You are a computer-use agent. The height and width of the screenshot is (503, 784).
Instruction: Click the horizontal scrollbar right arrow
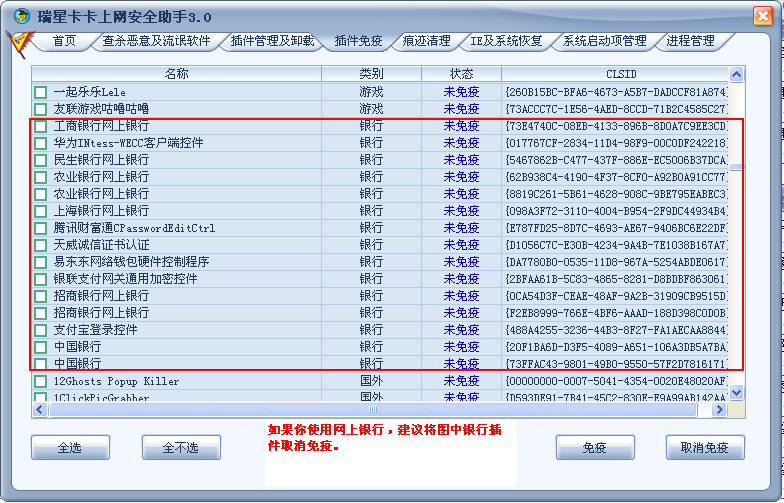pos(719,410)
